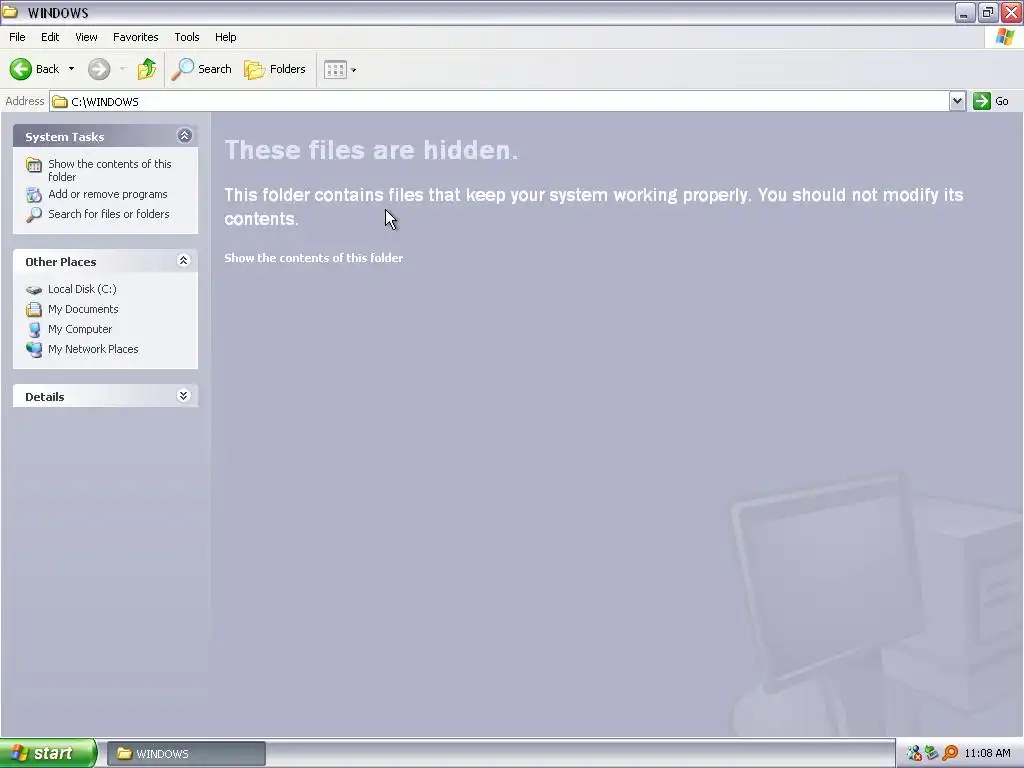
Task: Click sidebar link Show the contents of this folder
Action: click(110, 170)
